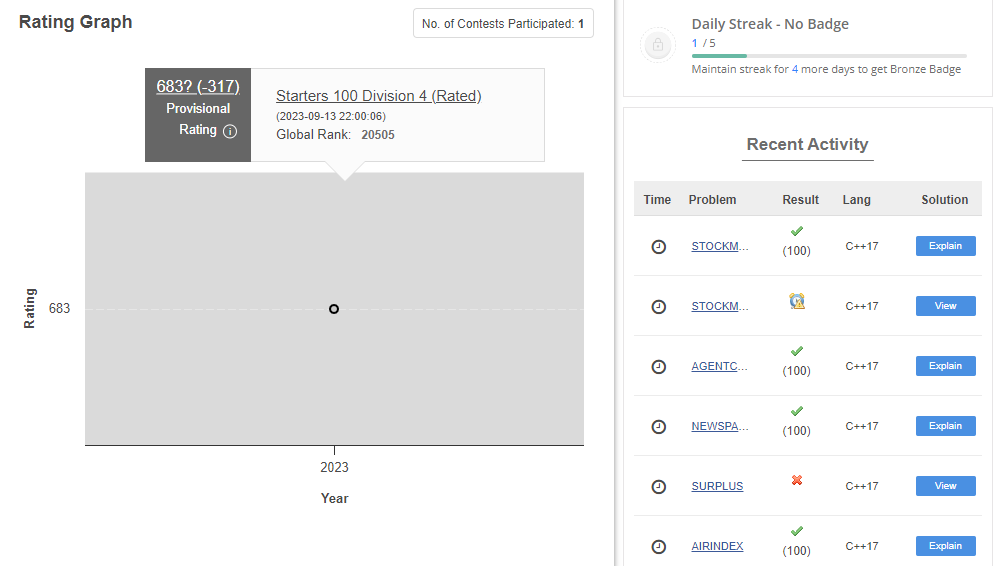
Task: Click green checkmark in AIRINDEX row
Action: [797, 531]
